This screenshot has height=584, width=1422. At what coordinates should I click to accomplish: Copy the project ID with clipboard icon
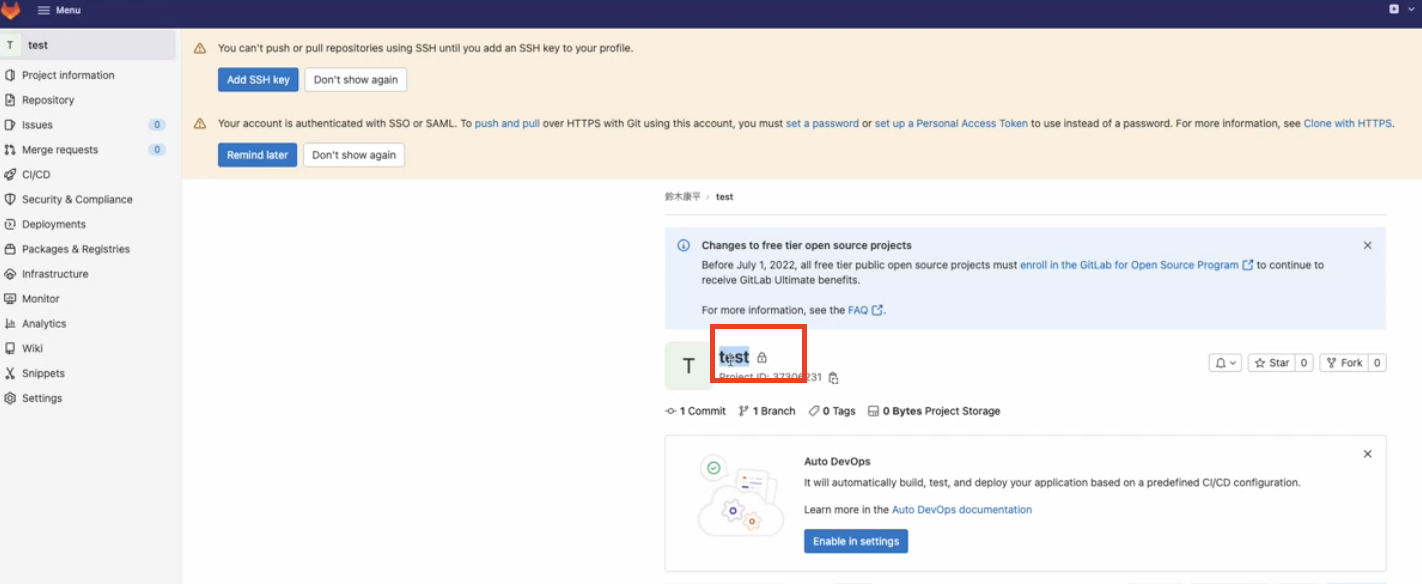[833, 378]
